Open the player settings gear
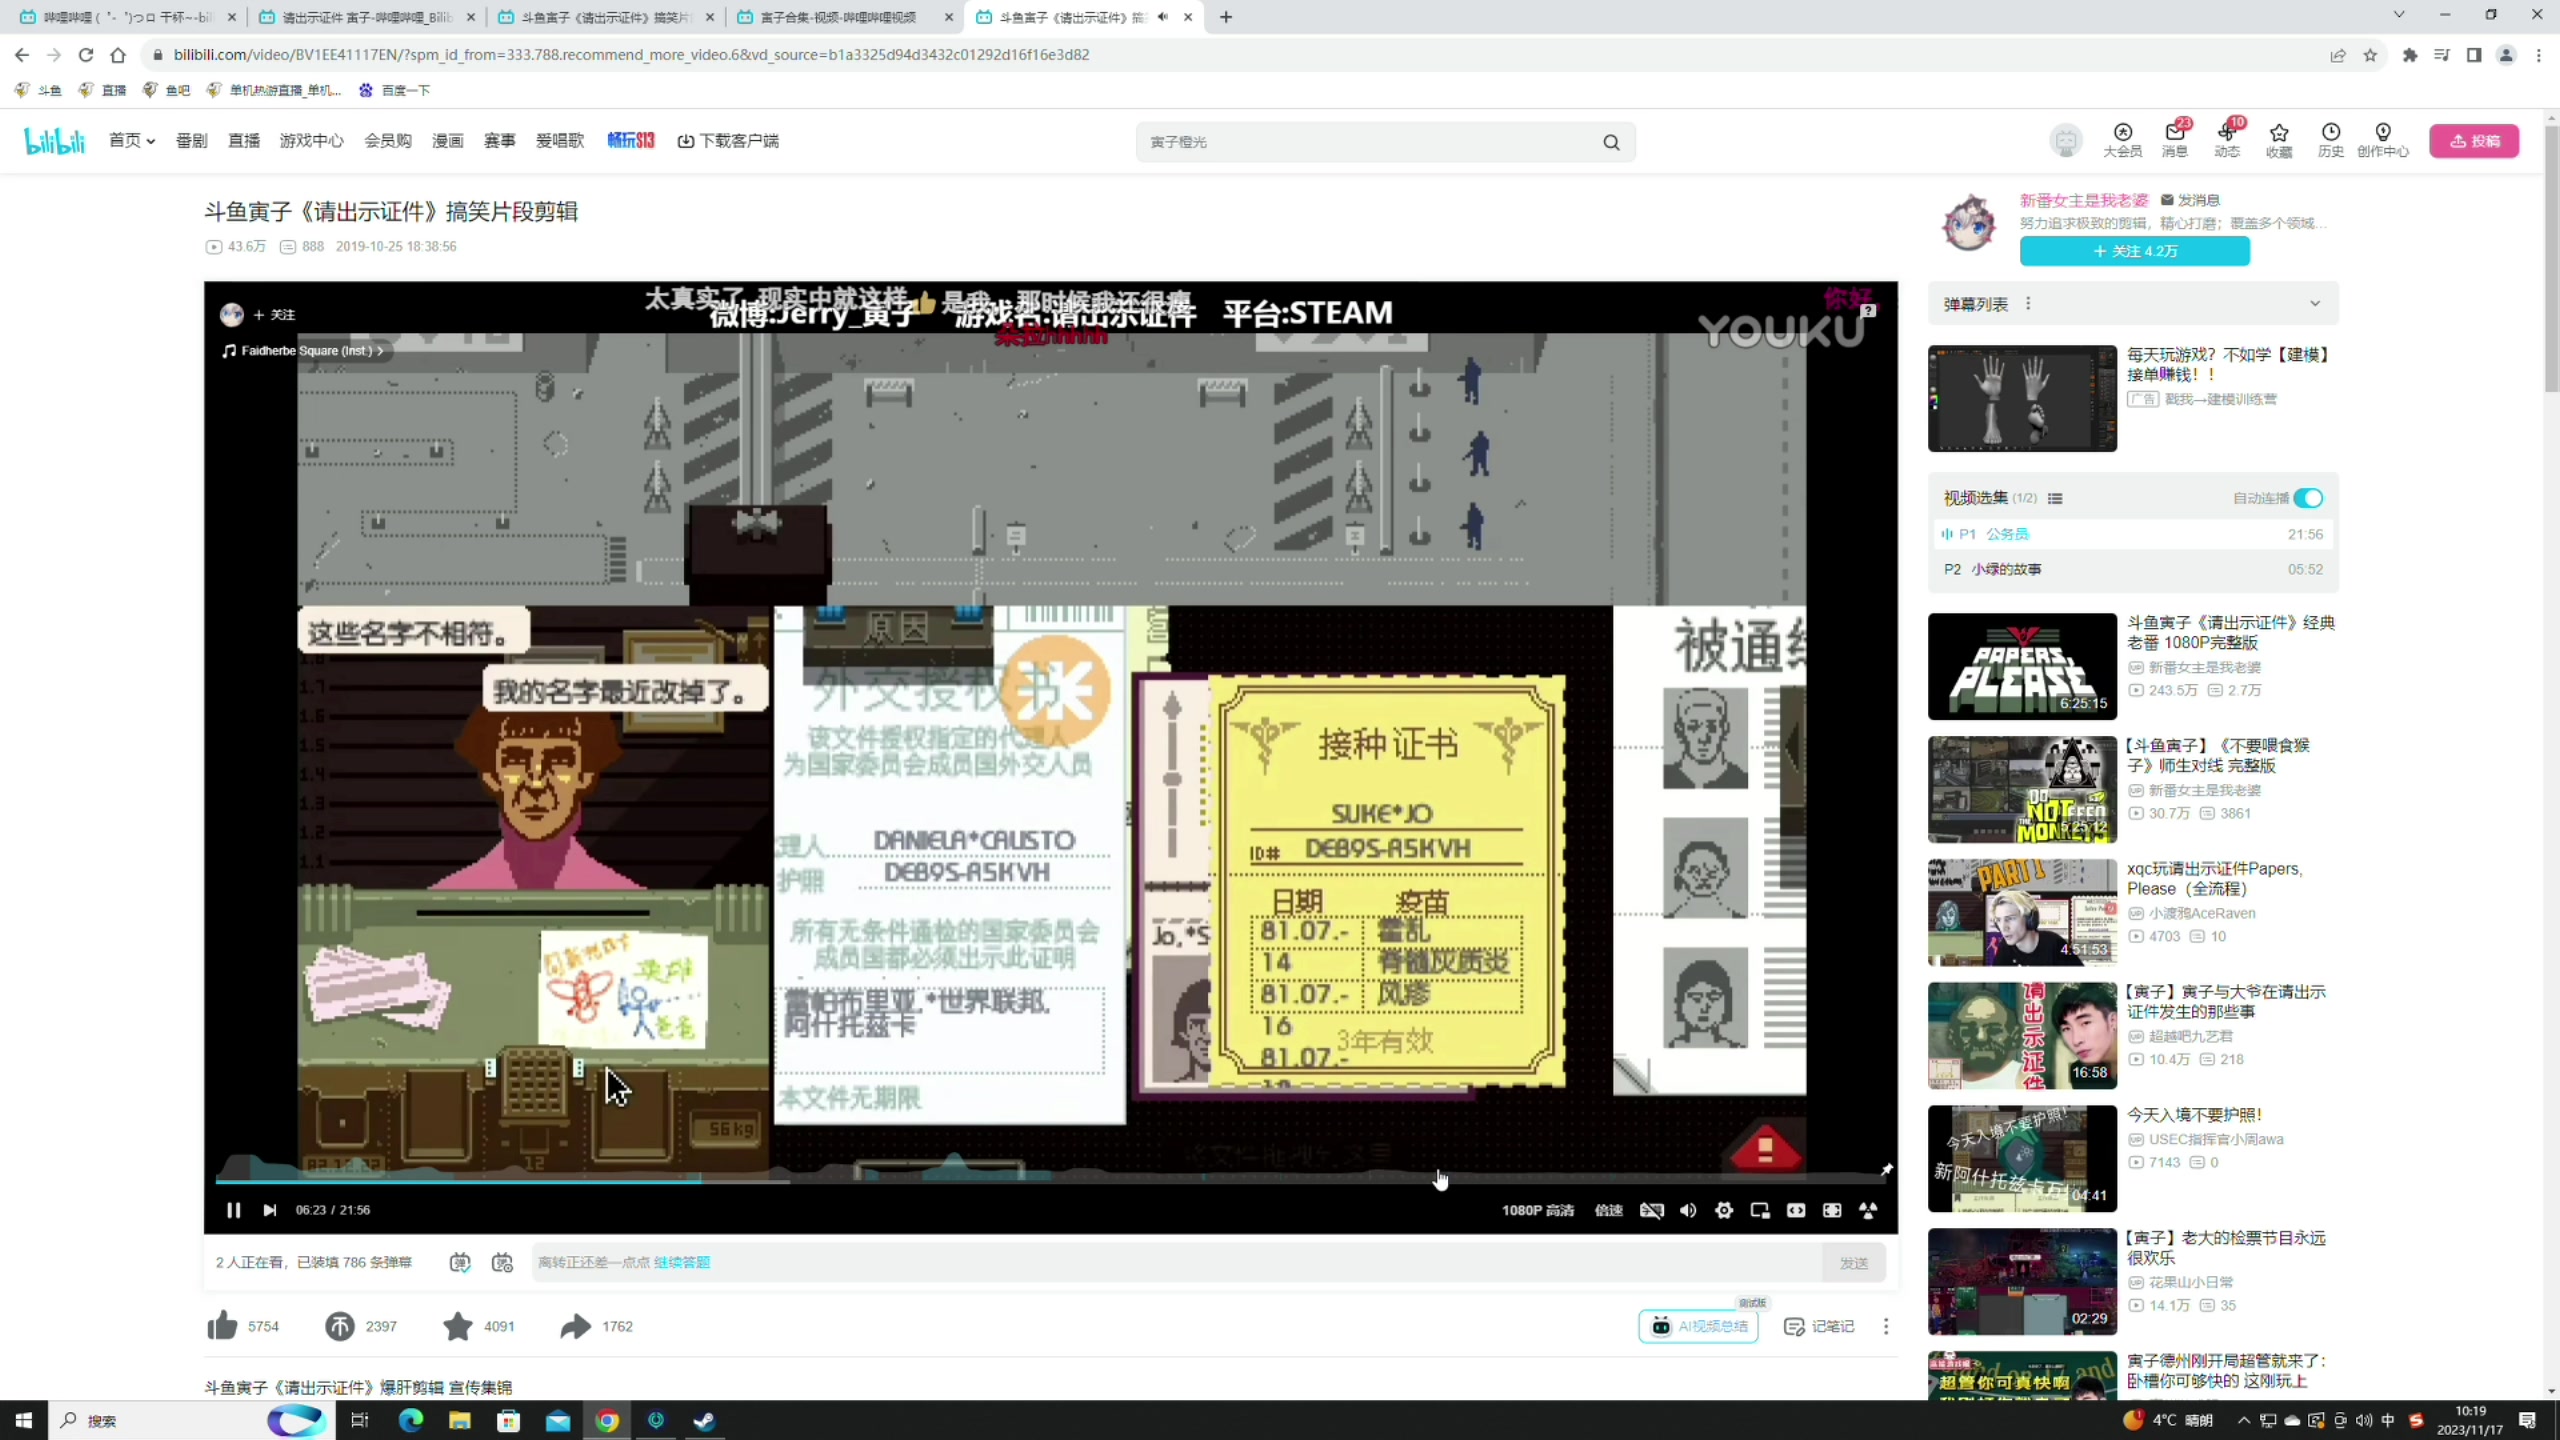Image resolution: width=2560 pixels, height=1440 pixels. click(x=1724, y=1210)
